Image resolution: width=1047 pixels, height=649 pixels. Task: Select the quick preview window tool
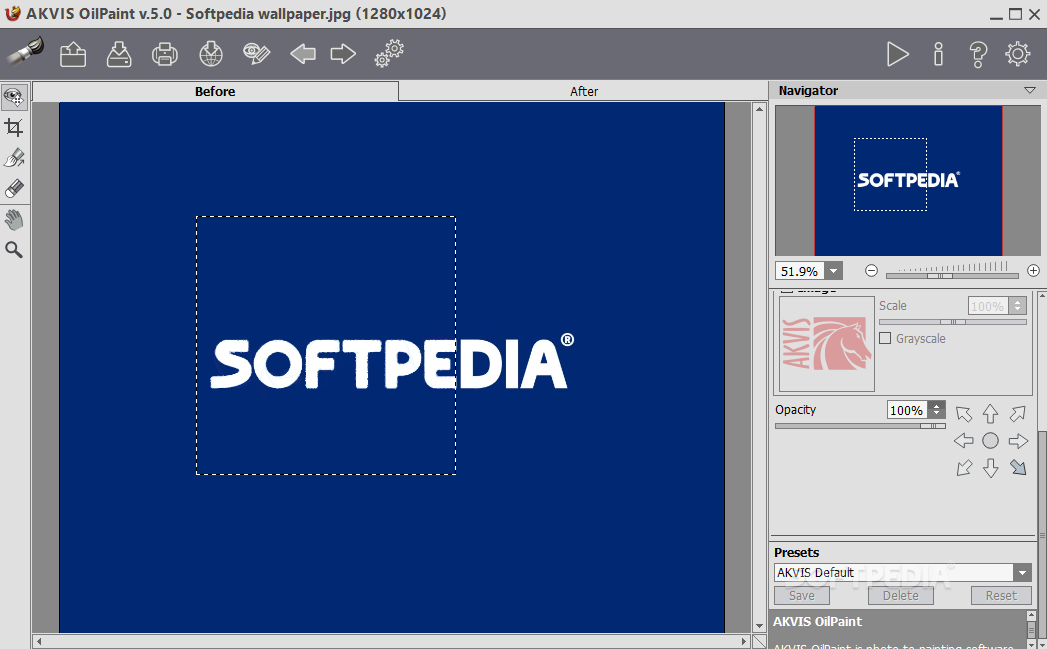click(14, 97)
